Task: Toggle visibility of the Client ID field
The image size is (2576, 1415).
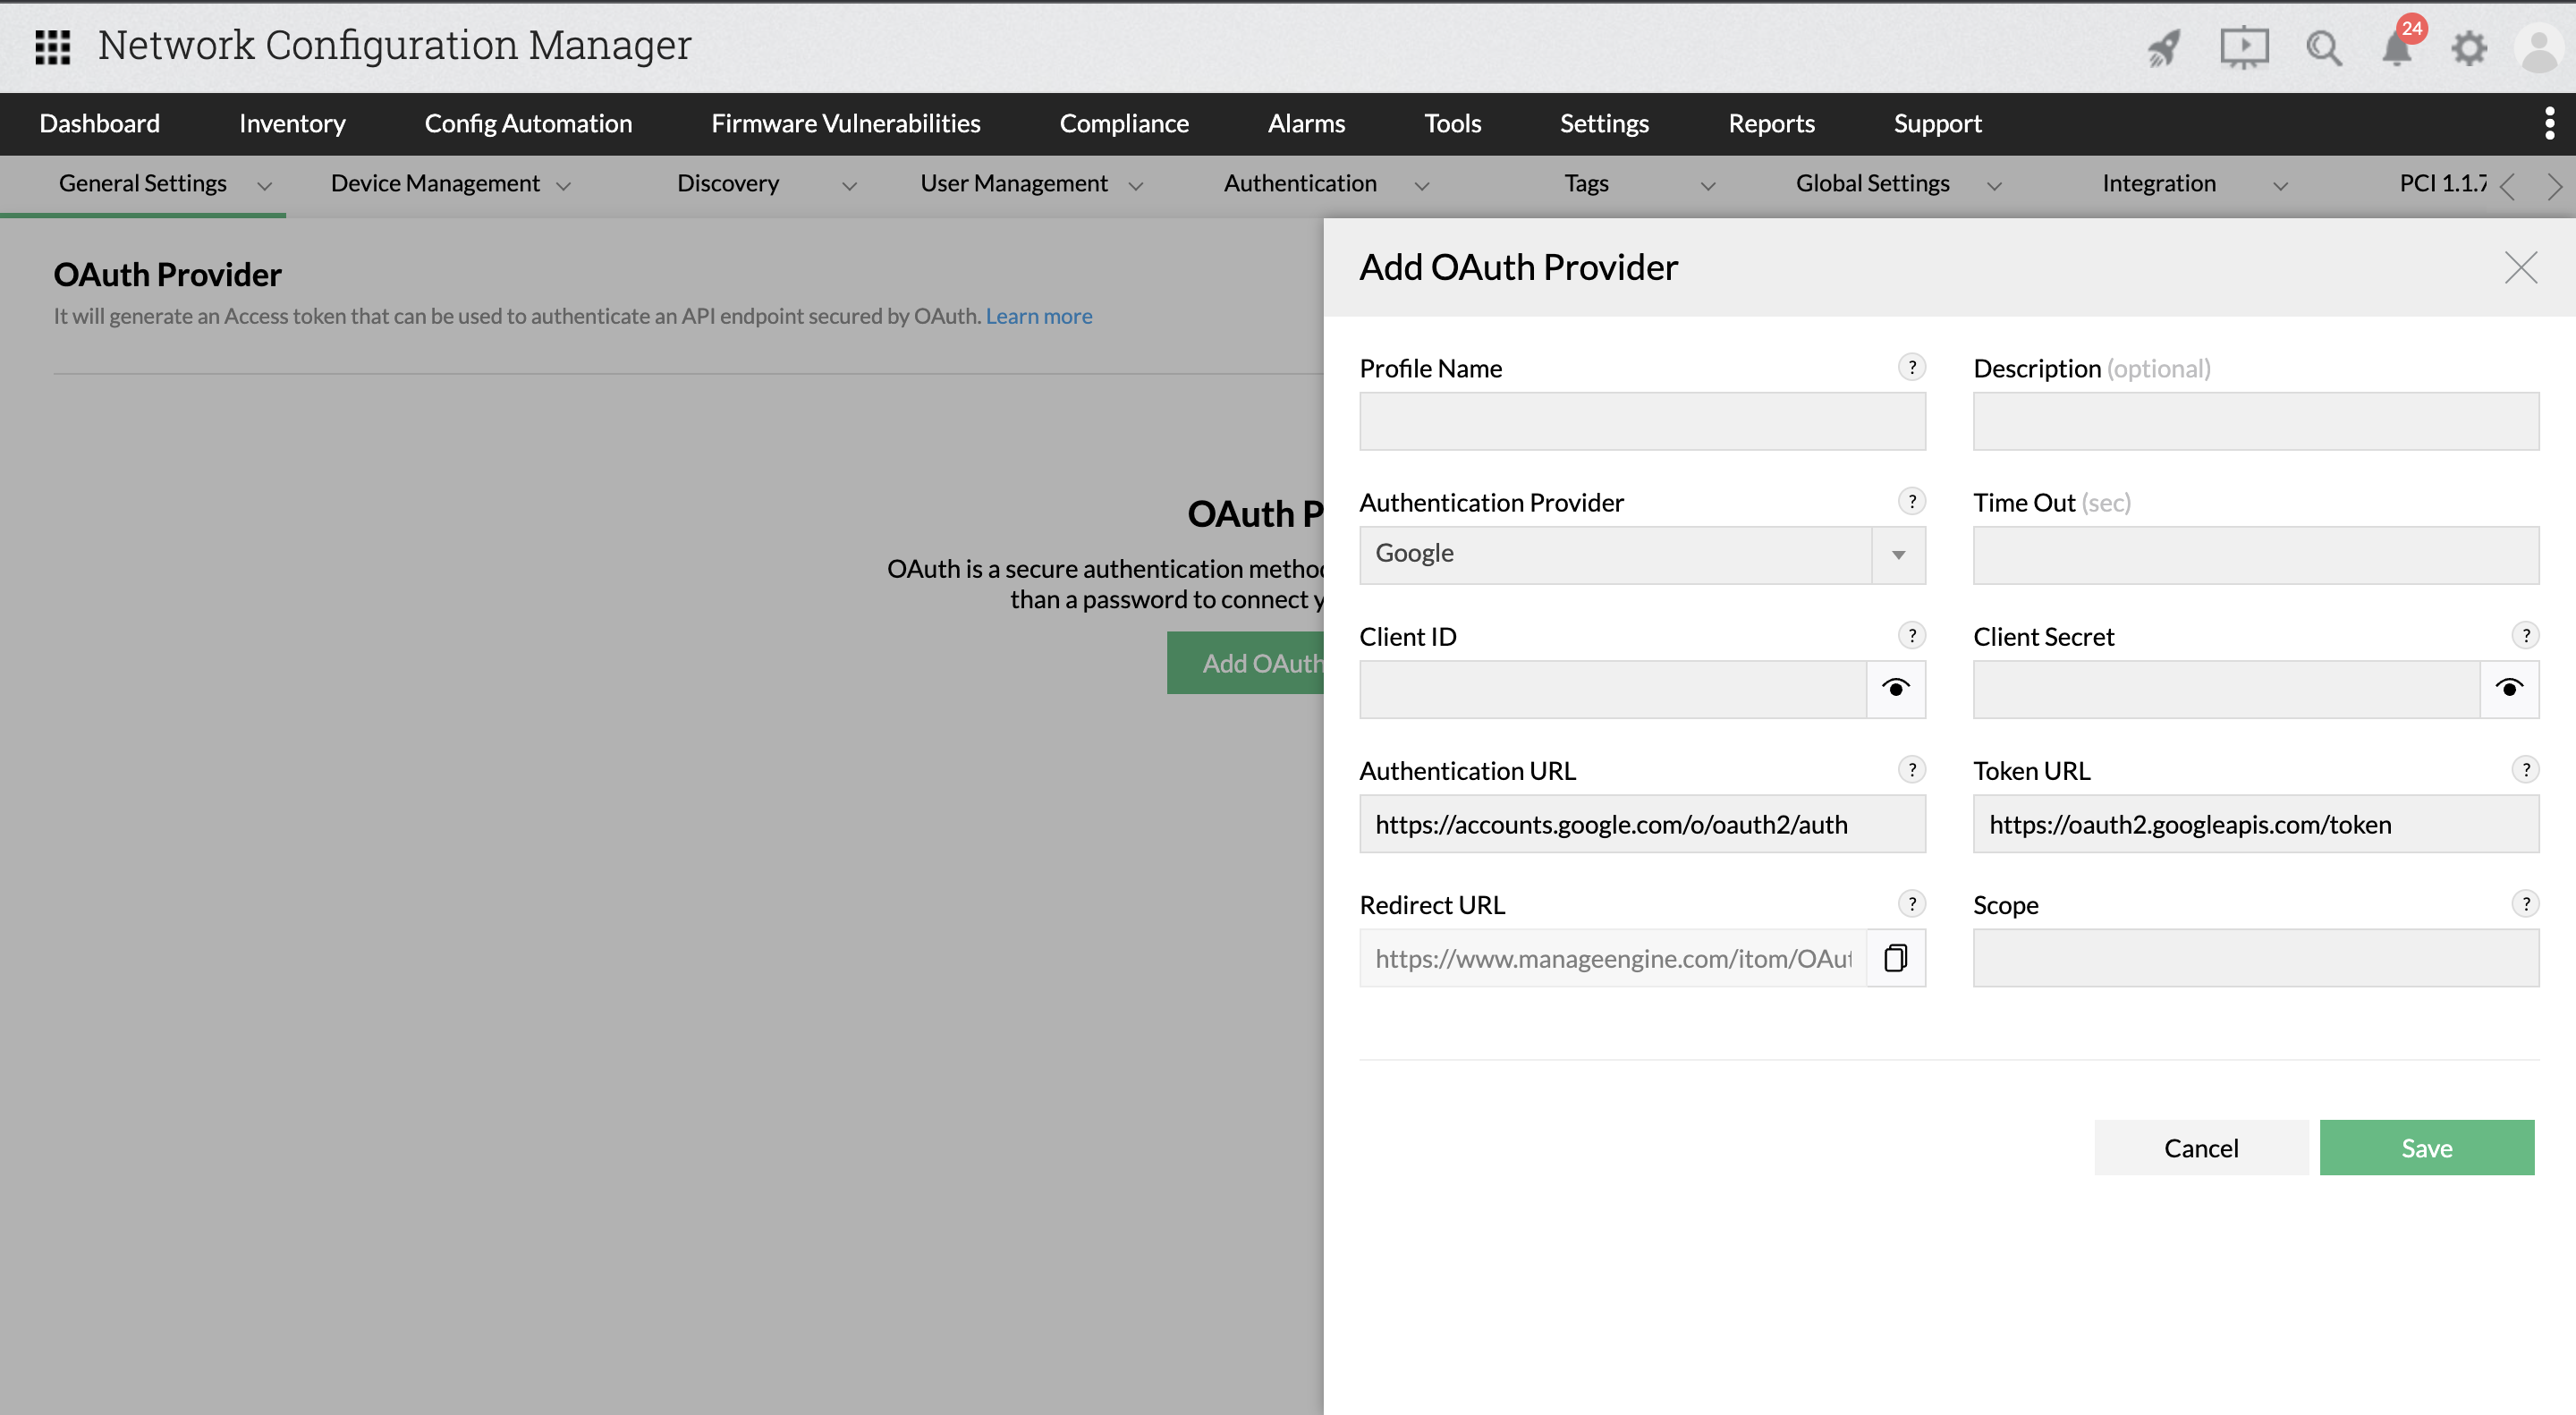Action: pos(1895,689)
